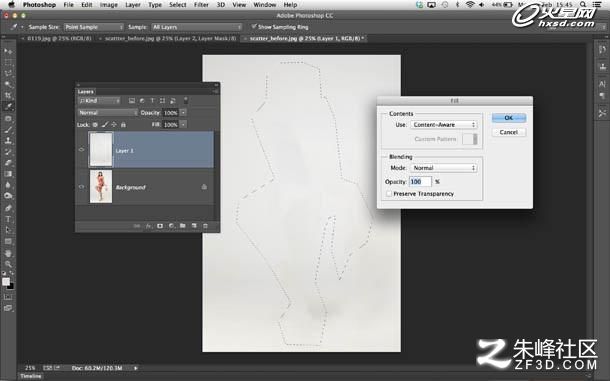The height and width of the screenshot is (381, 610).
Task: Switch to the 0119.jpg document tab
Action: coord(59,39)
